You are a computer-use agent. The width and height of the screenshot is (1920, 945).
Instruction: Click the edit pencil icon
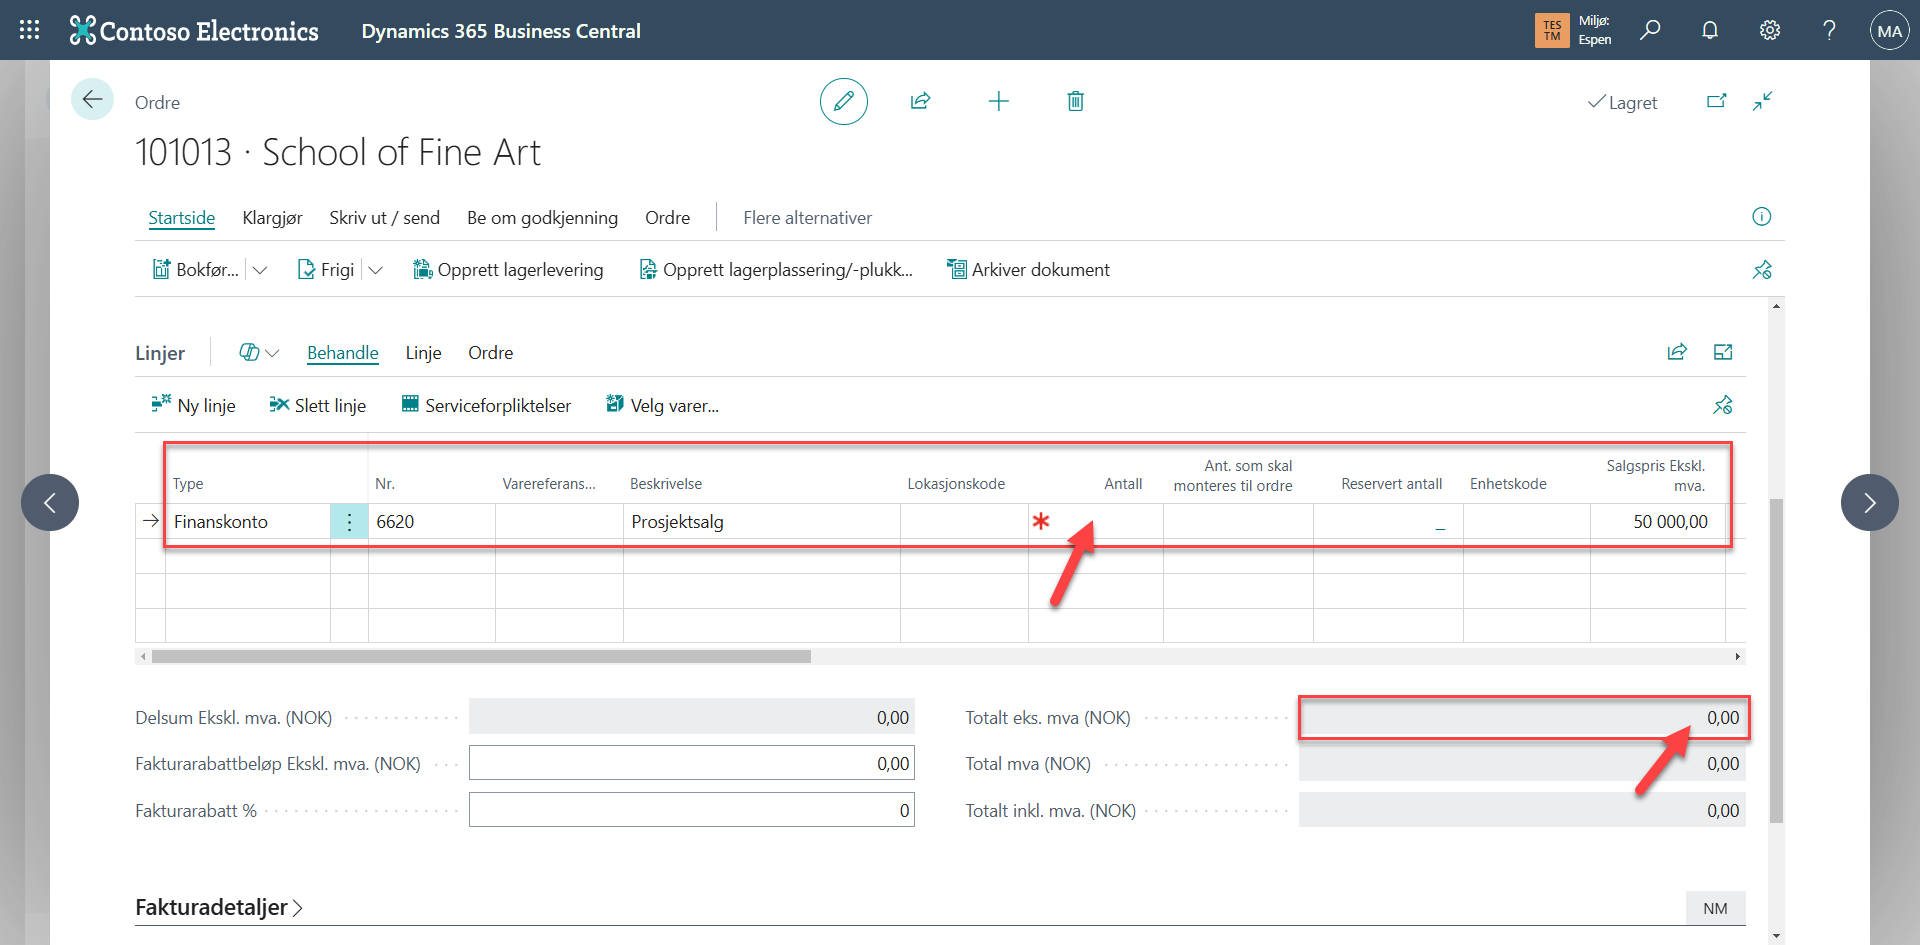pyautogui.click(x=844, y=101)
